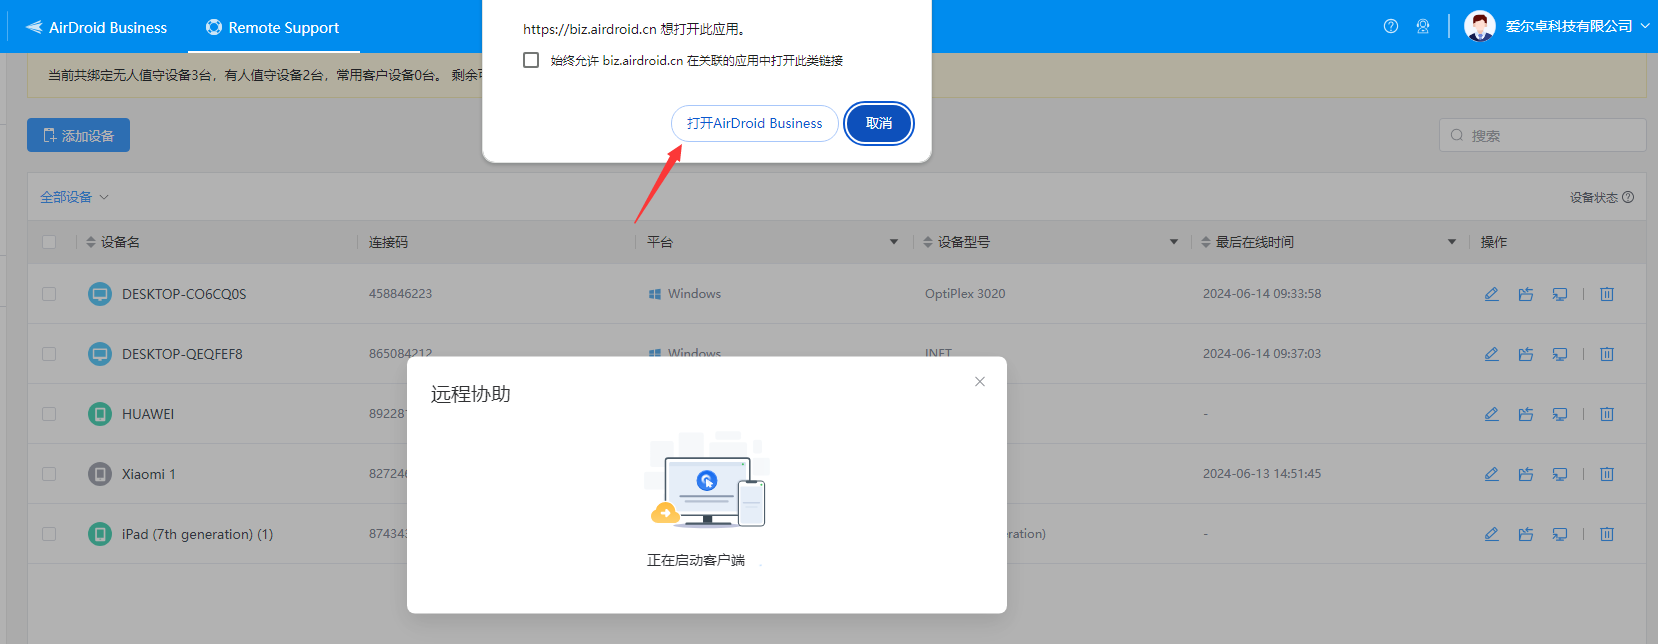This screenshot has width=1658, height=644.
Task: Start remote control icon in HUAWEI row
Action: [1559, 414]
